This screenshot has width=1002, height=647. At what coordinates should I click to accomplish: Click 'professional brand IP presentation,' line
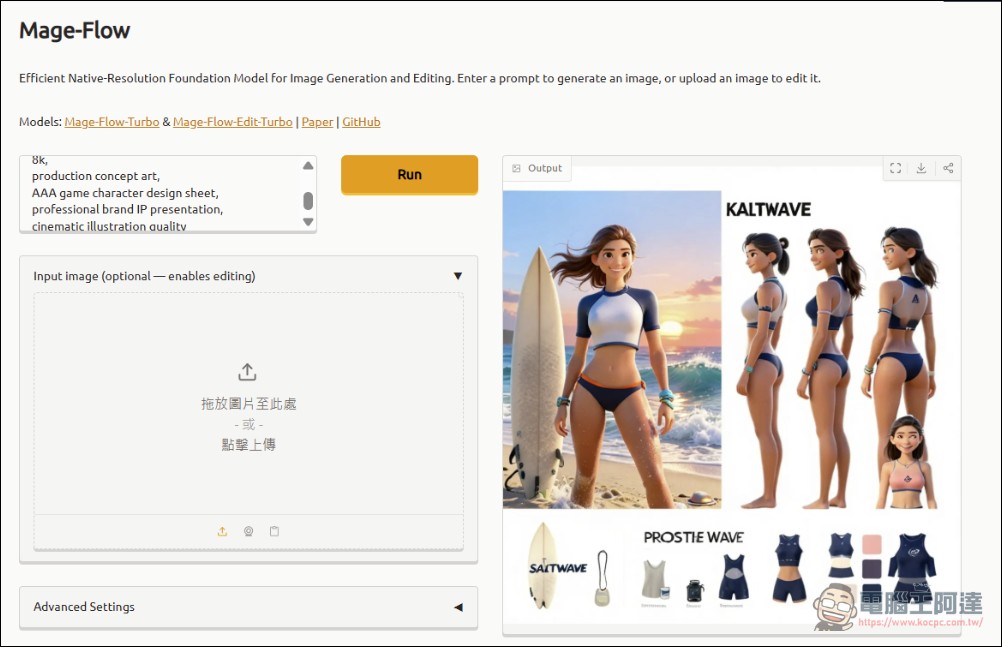click(x=127, y=210)
